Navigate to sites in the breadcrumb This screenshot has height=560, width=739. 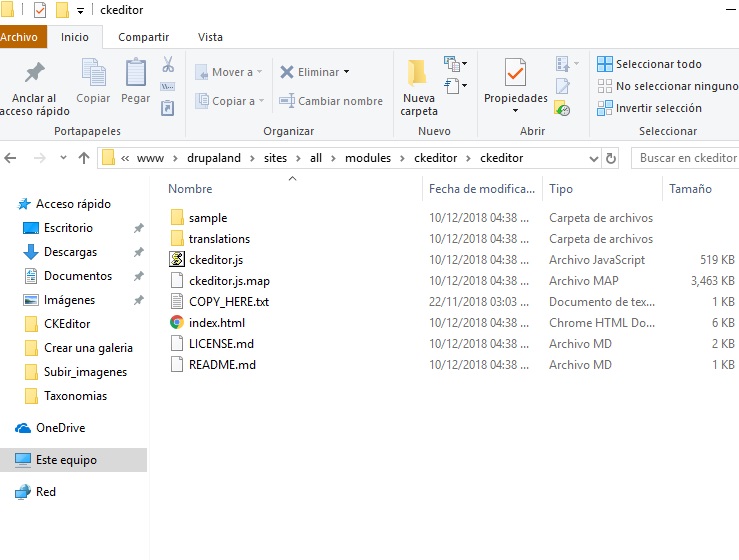pyautogui.click(x=275, y=158)
